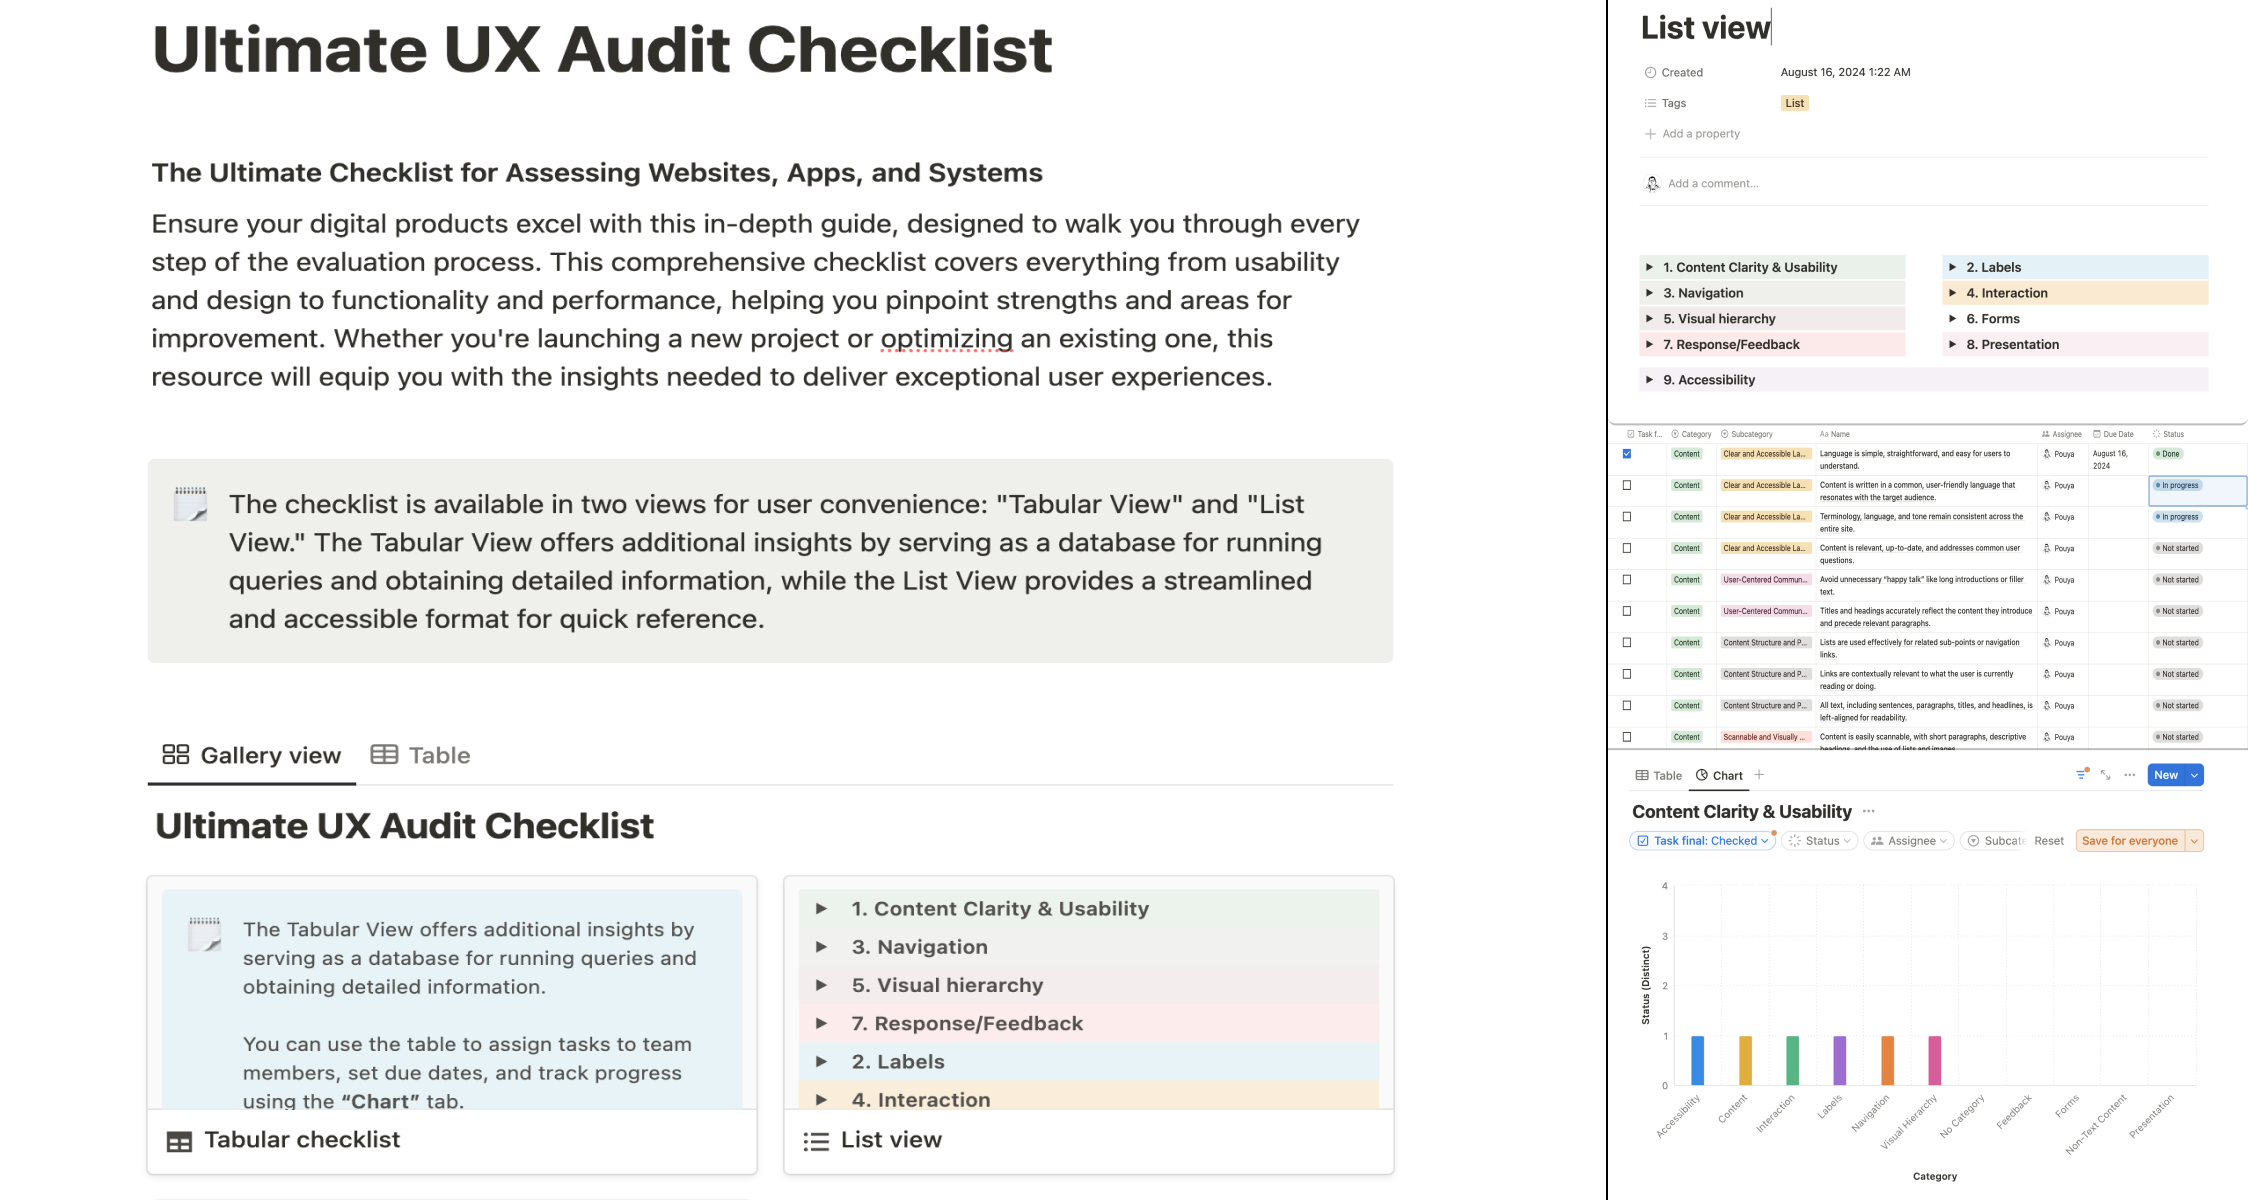Click the Reset filter button

[2048, 841]
